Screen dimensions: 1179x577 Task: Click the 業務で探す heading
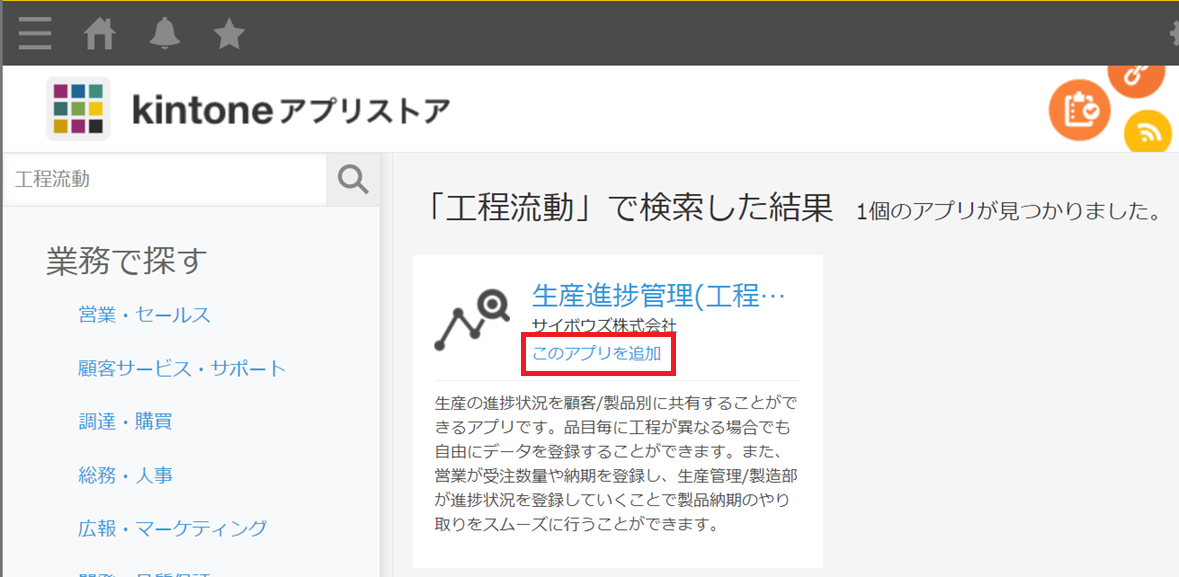pyautogui.click(x=126, y=261)
